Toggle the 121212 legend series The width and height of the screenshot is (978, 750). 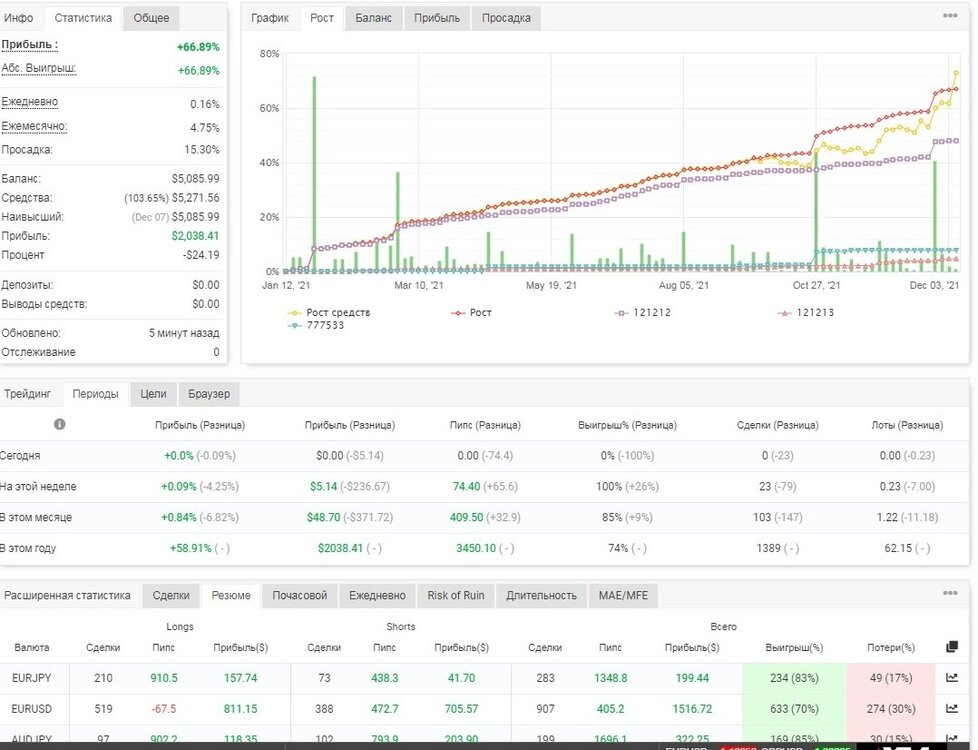(x=642, y=313)
